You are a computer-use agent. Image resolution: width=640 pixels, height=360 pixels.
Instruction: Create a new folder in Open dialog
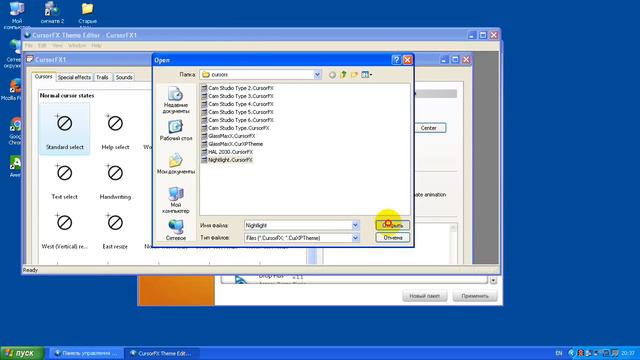point(354,75)
